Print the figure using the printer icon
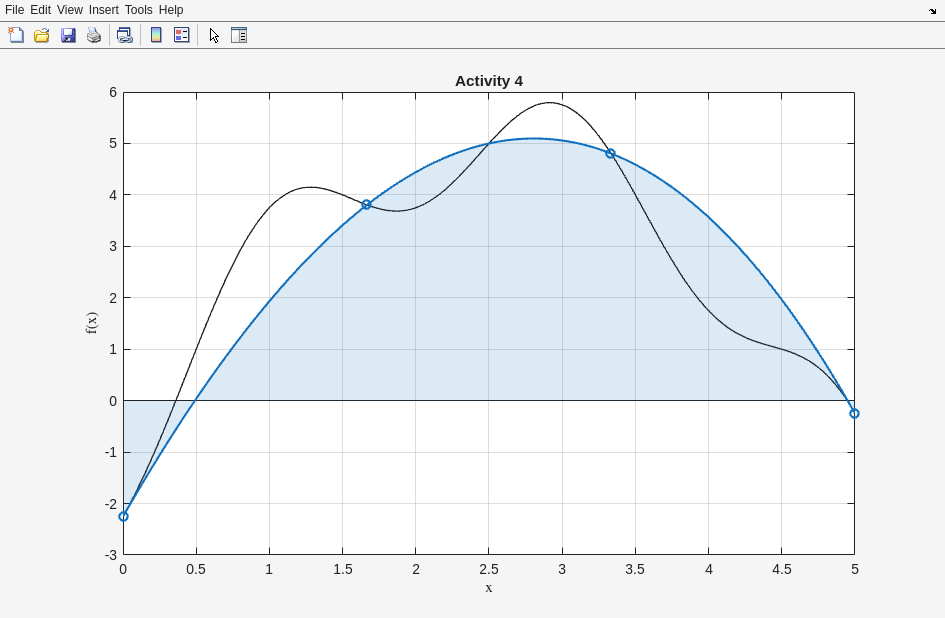This screenshot has height=618, width=945. click(x=94, y=35)
